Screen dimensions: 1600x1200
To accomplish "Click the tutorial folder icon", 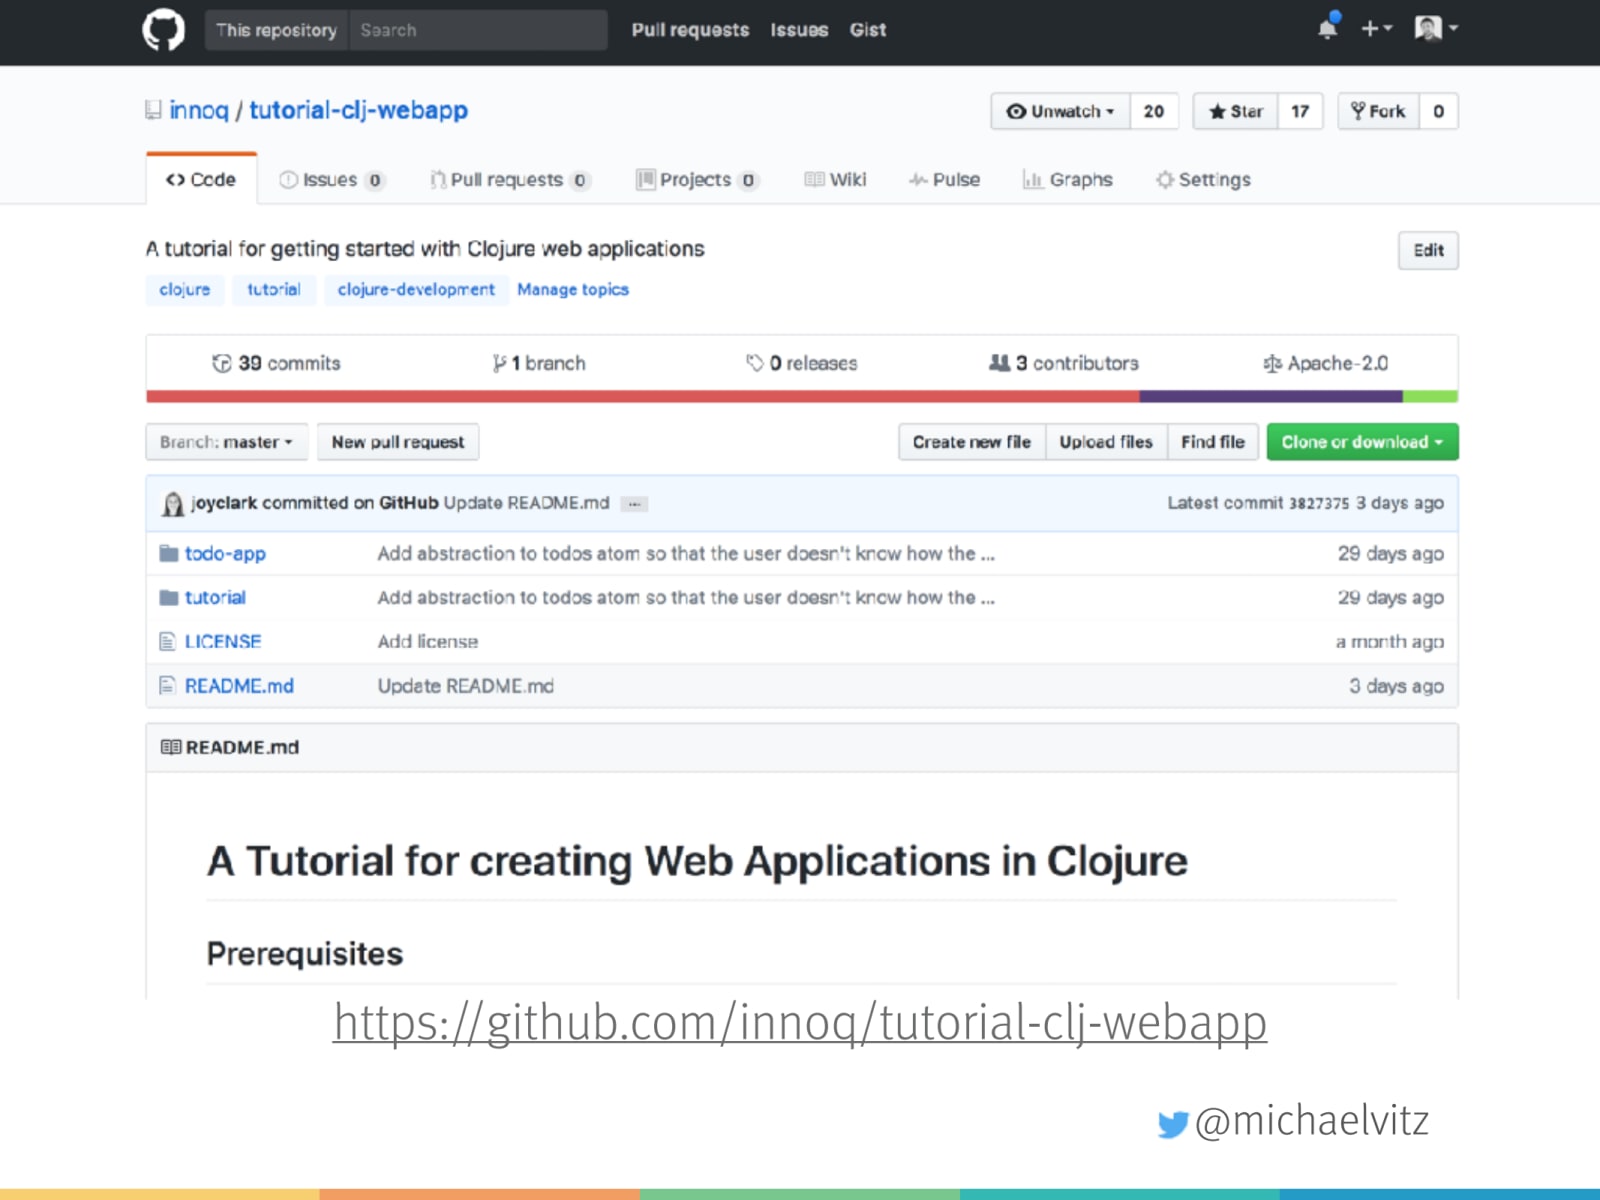I will point(169,597).
